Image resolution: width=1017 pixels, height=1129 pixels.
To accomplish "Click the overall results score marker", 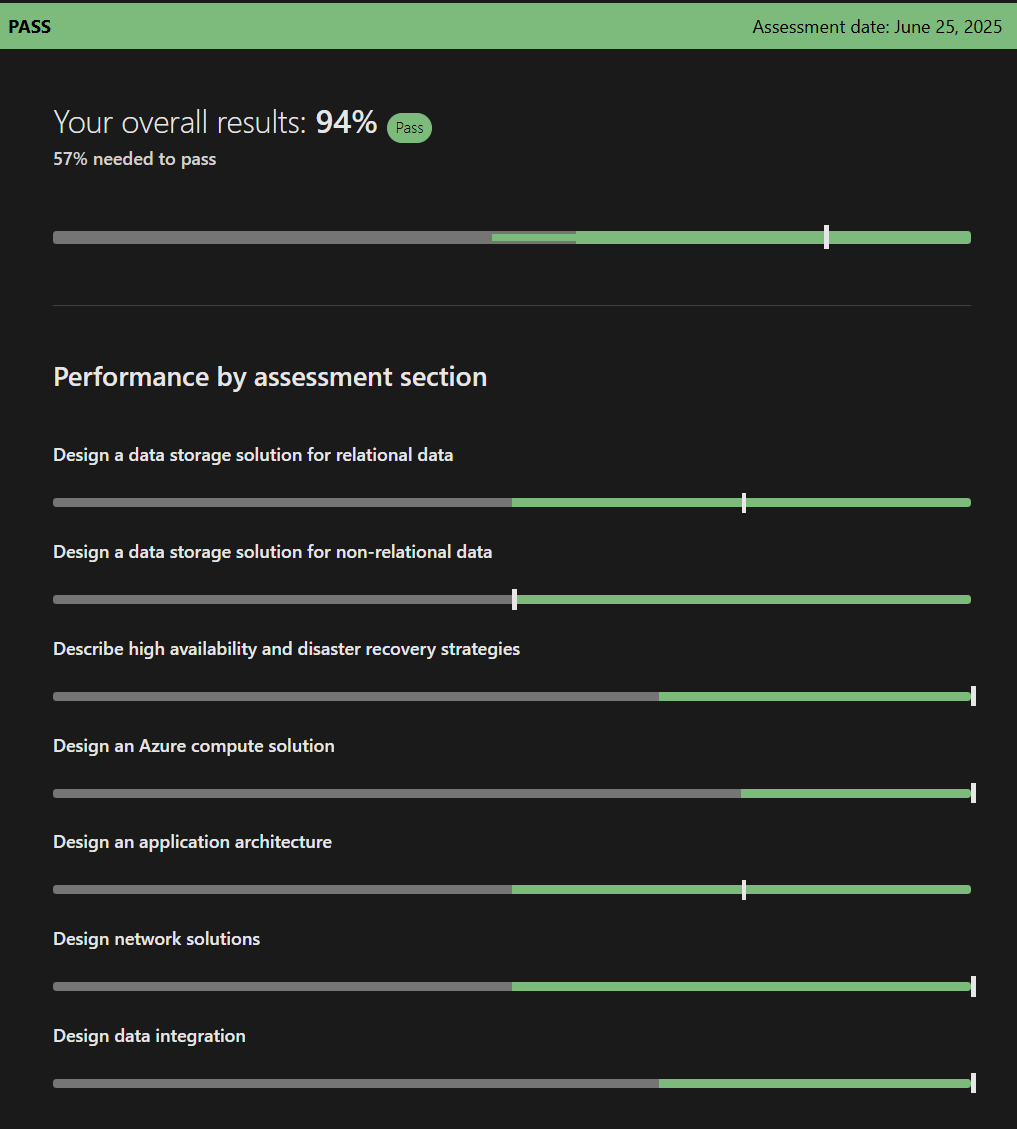I will point(826,237).
